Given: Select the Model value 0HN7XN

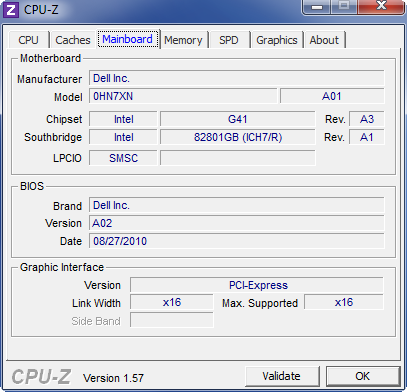Looking at the screenshot, I should 183,96.
